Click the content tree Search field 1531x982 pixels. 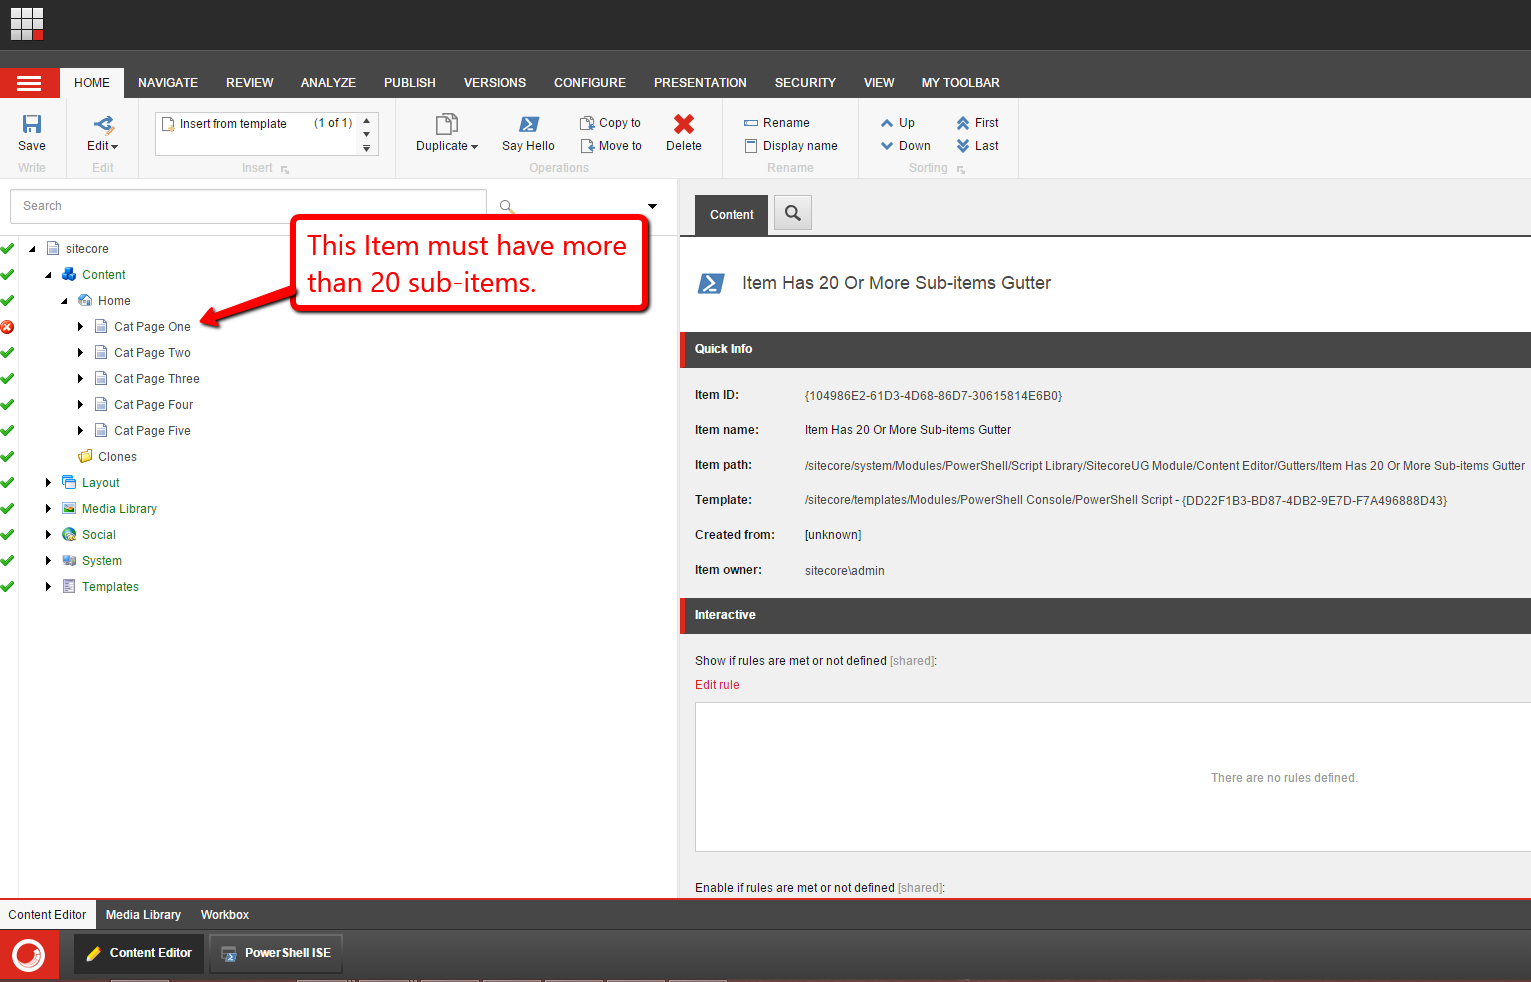[248, 206]
